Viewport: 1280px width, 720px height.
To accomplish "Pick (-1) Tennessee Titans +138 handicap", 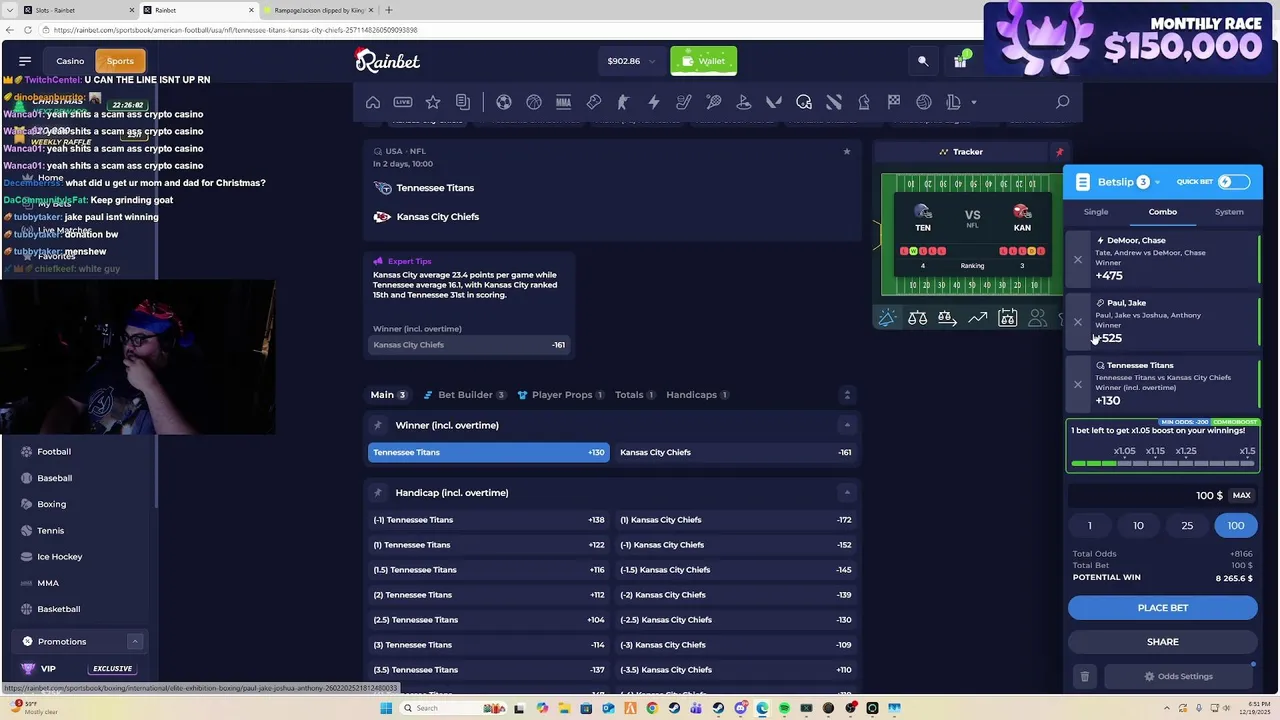I will [488, 520].
